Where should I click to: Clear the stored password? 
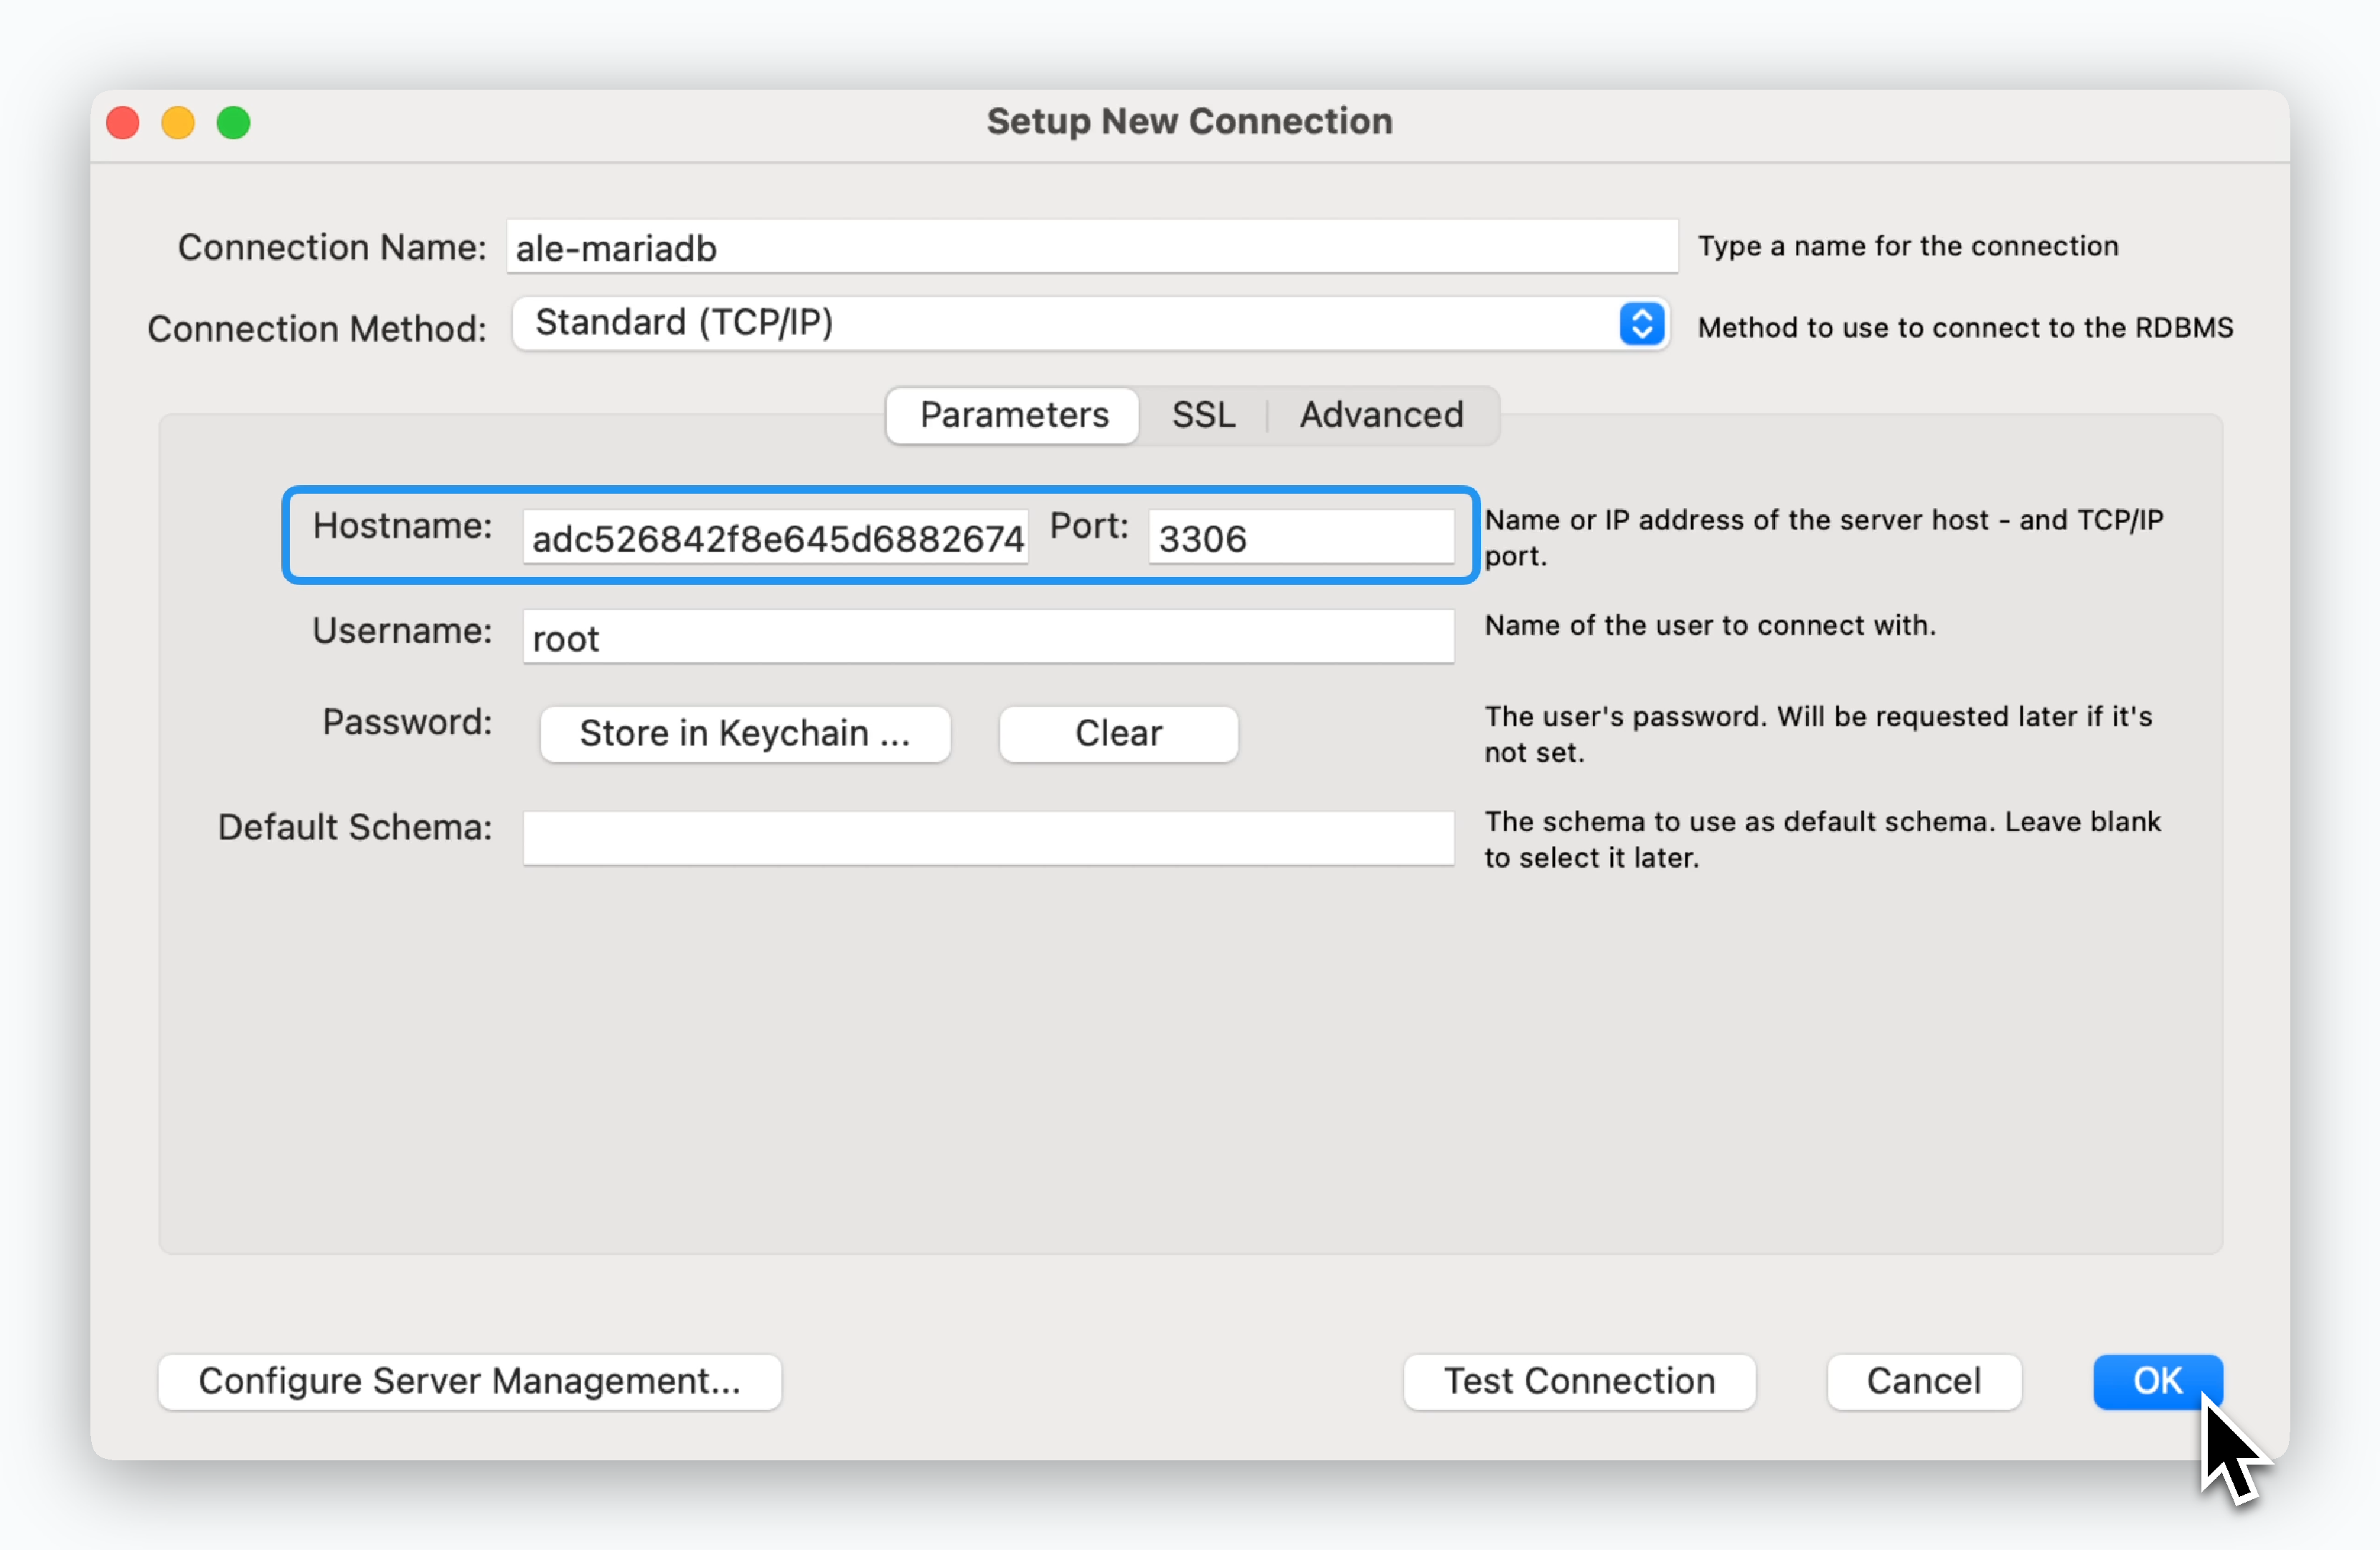click(x=1118, y=734)
